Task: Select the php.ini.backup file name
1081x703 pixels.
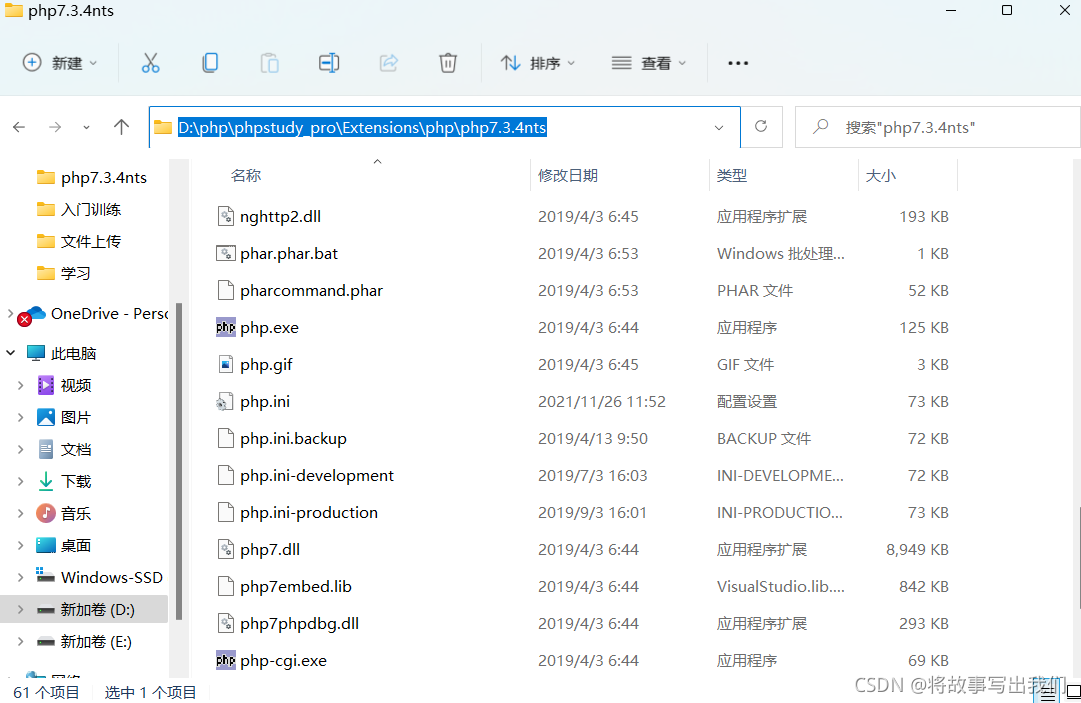Action: (294, 438)
